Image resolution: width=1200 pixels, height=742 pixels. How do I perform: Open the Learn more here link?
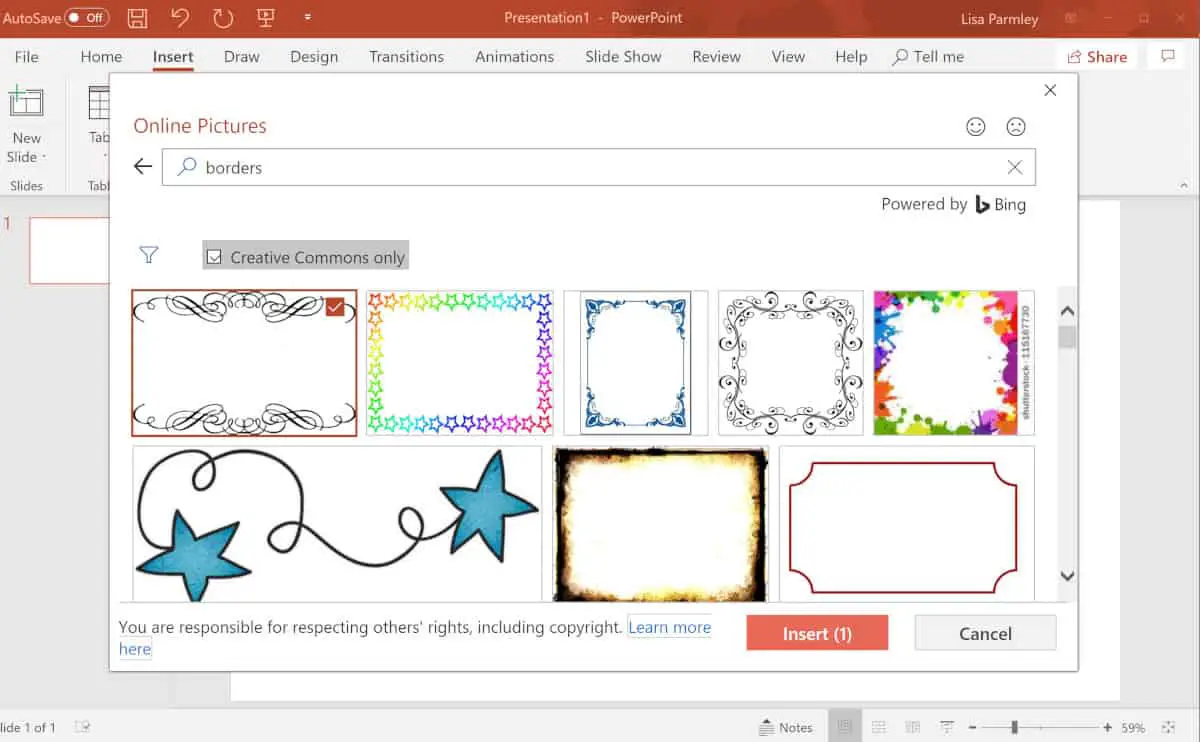coord(669,628)
